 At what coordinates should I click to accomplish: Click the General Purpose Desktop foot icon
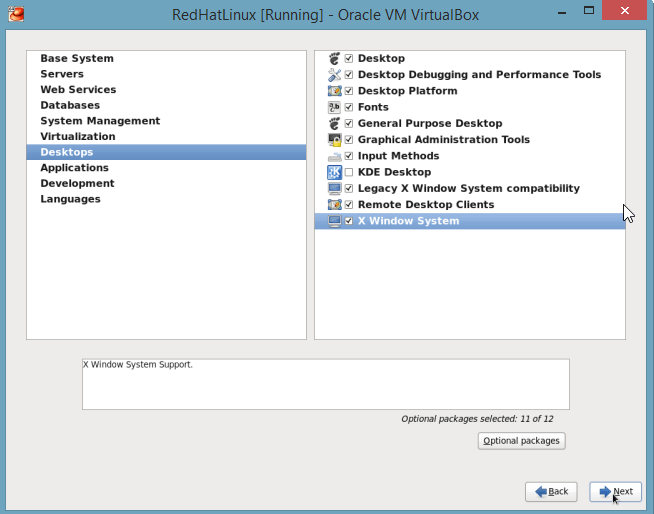pos(335,123)
